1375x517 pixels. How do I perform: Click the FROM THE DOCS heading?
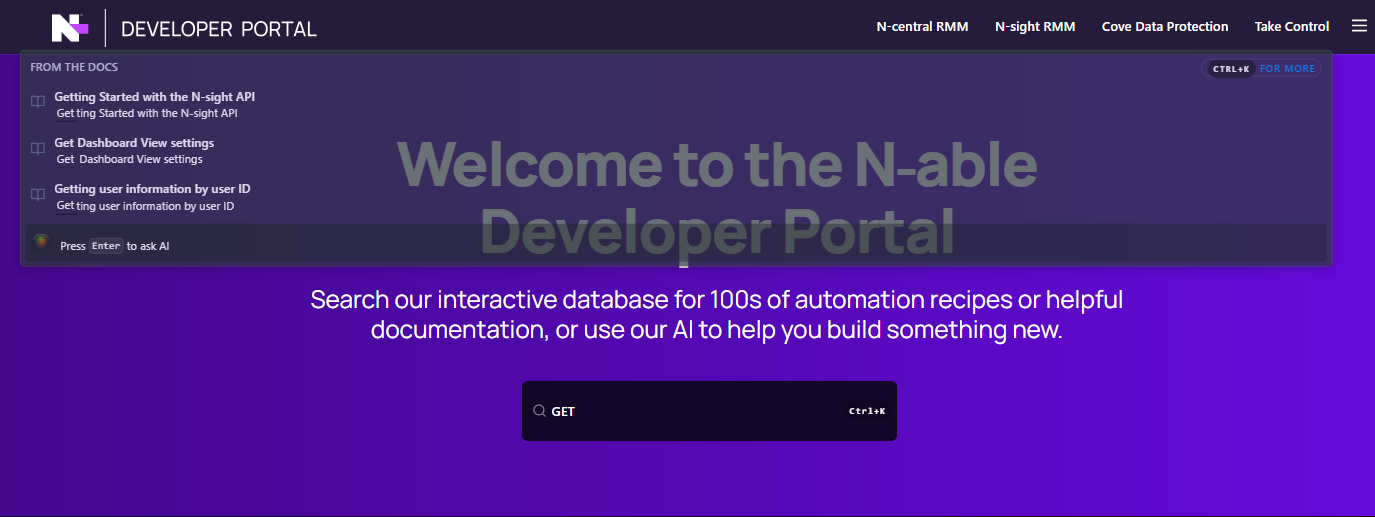point(74,67)
